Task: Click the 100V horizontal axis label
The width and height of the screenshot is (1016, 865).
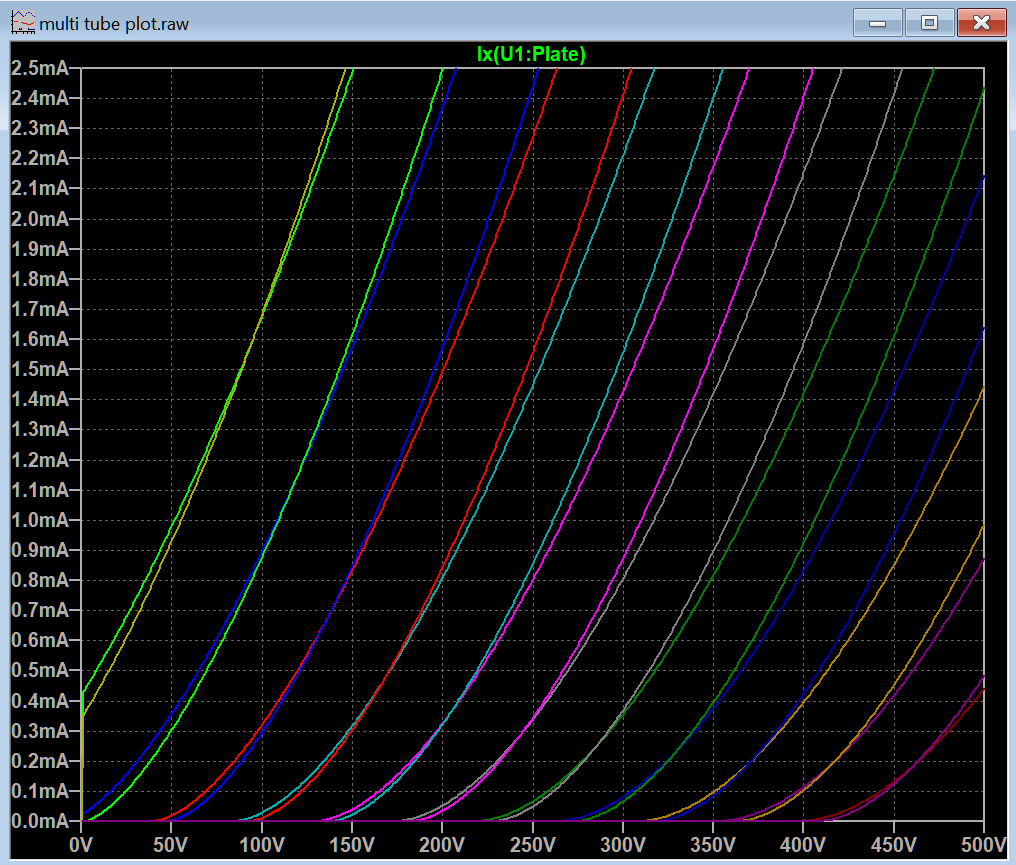Action: [x=262, y=845]
